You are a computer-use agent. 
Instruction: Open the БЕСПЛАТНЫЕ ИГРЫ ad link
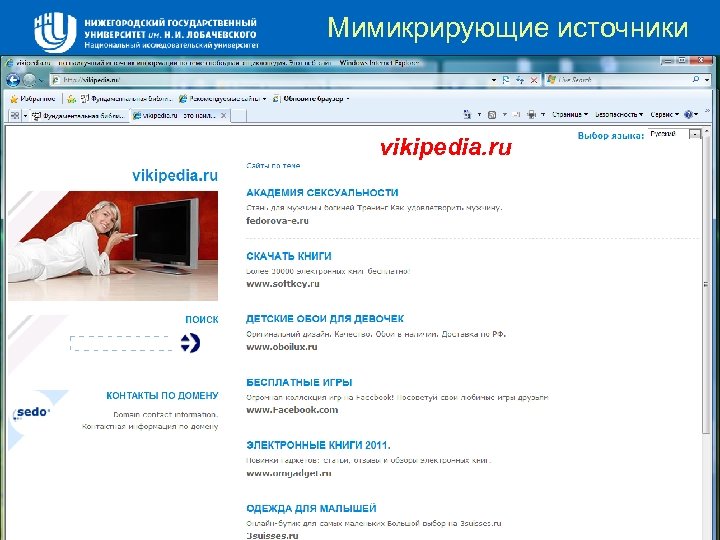[x=299, y=382]
